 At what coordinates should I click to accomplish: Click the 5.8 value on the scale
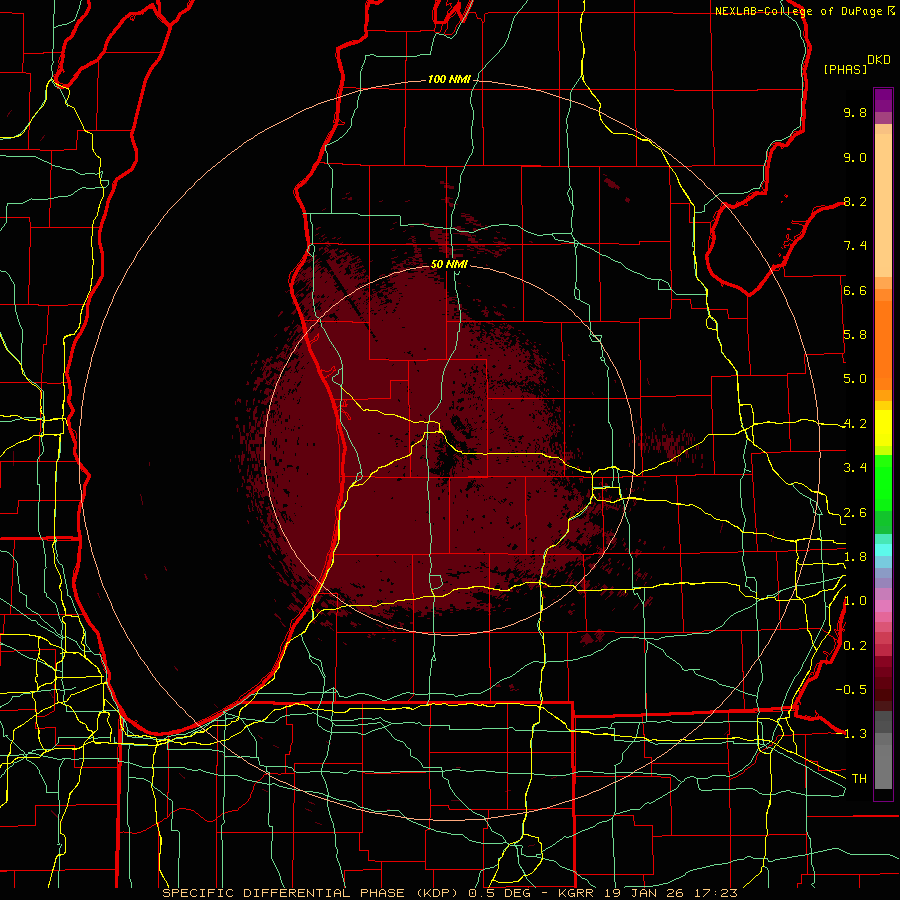(x=855, y=335)
